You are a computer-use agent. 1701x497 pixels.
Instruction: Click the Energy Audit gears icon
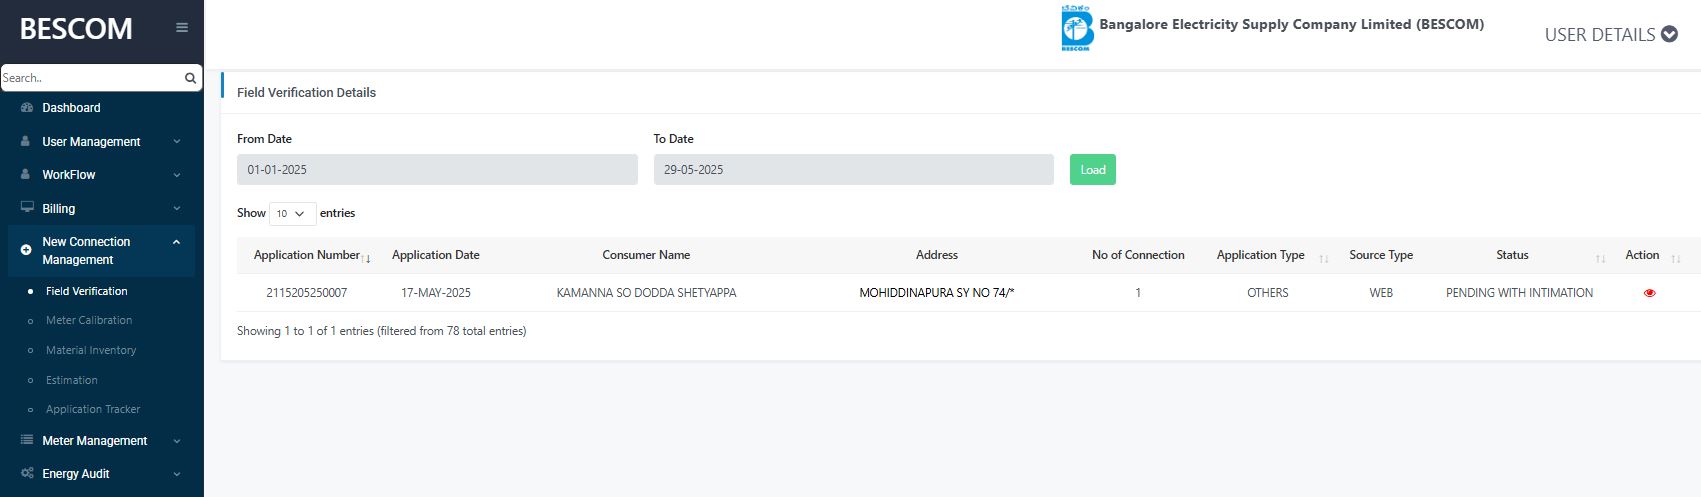click(x=27, y=473)
